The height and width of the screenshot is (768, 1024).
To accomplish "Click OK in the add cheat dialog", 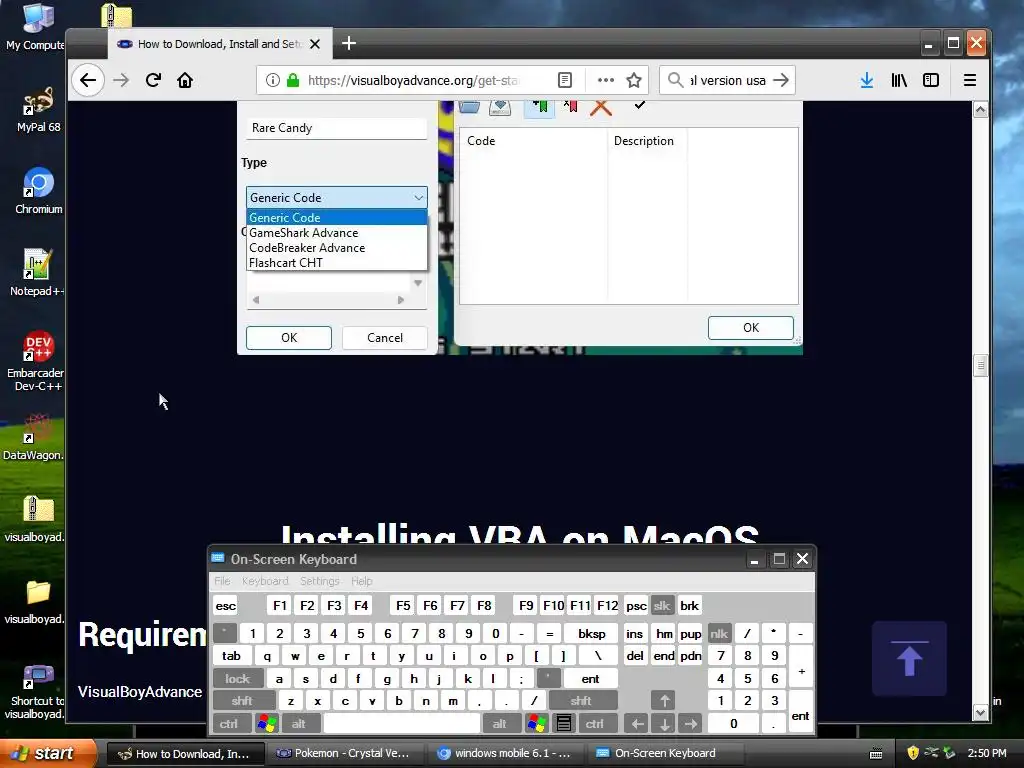I will [x=289, y=338].
